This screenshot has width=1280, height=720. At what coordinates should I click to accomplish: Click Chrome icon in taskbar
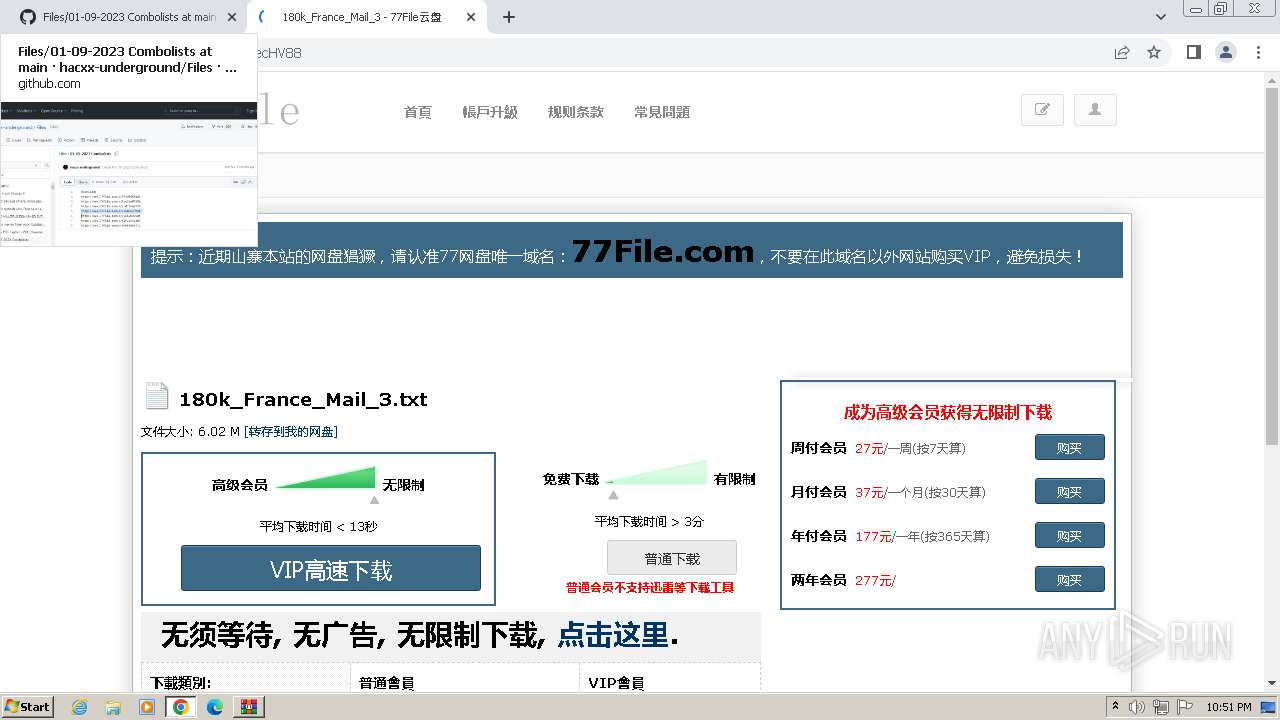click(x=181, y=707)
